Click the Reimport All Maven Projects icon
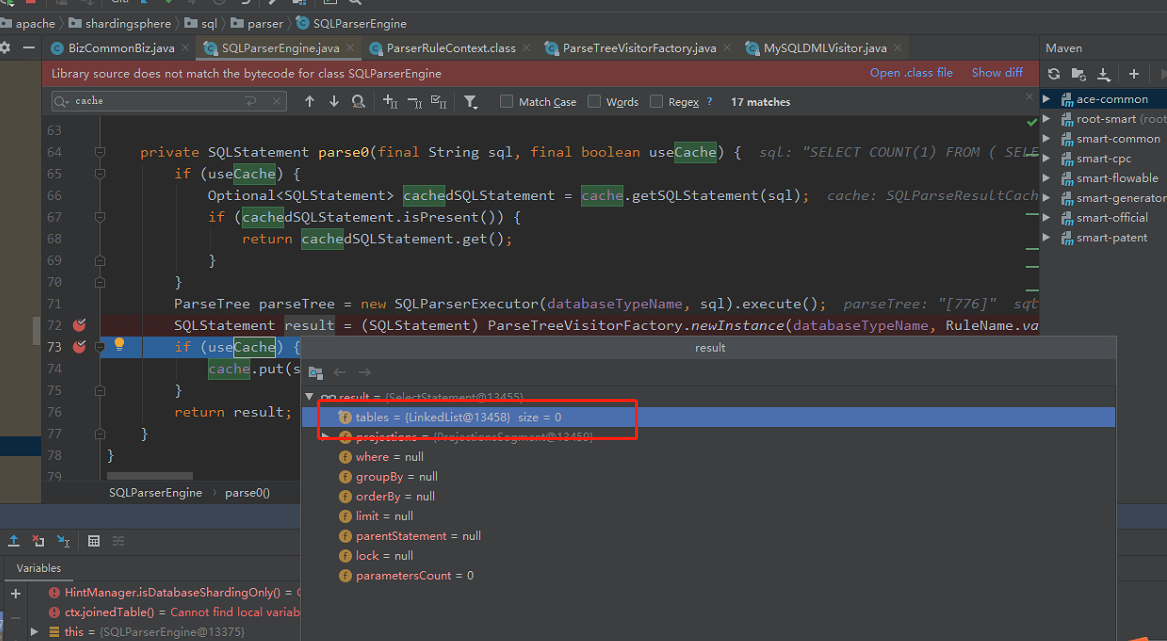This screenshot has height=641, width=1167. point(1054,76)
